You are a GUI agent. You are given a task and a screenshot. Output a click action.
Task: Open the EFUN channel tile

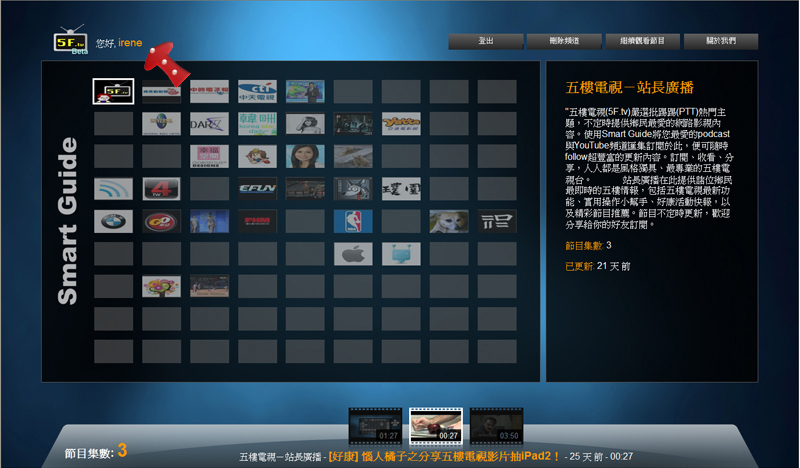257,189
